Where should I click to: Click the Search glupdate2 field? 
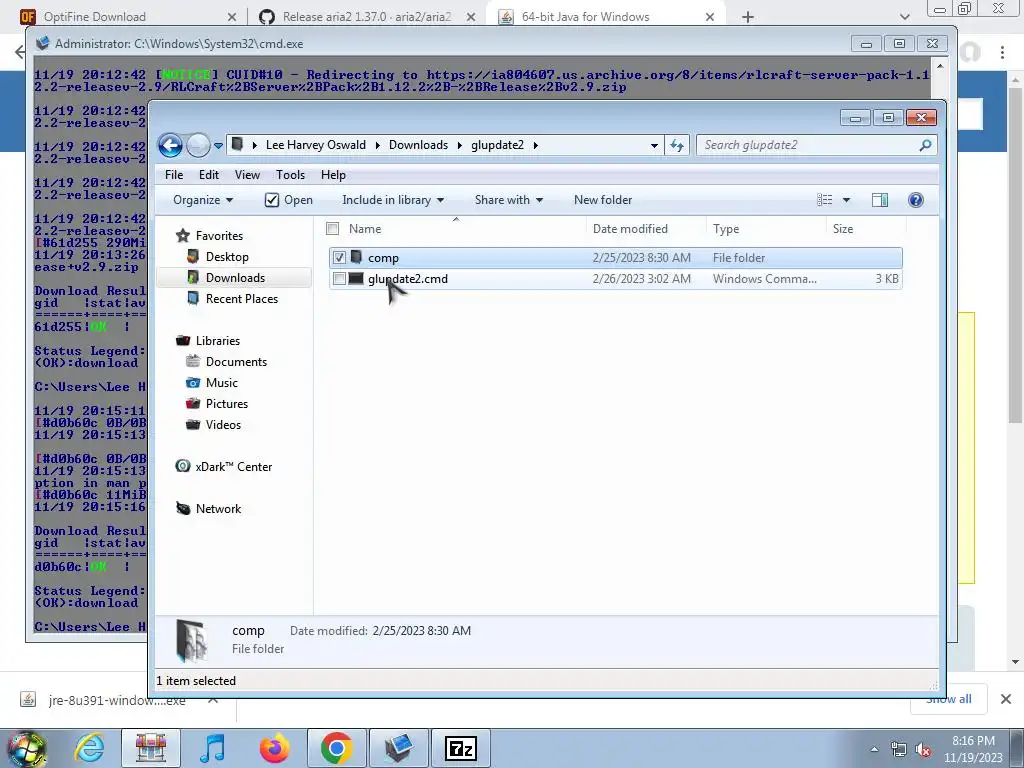click(816, 145)
